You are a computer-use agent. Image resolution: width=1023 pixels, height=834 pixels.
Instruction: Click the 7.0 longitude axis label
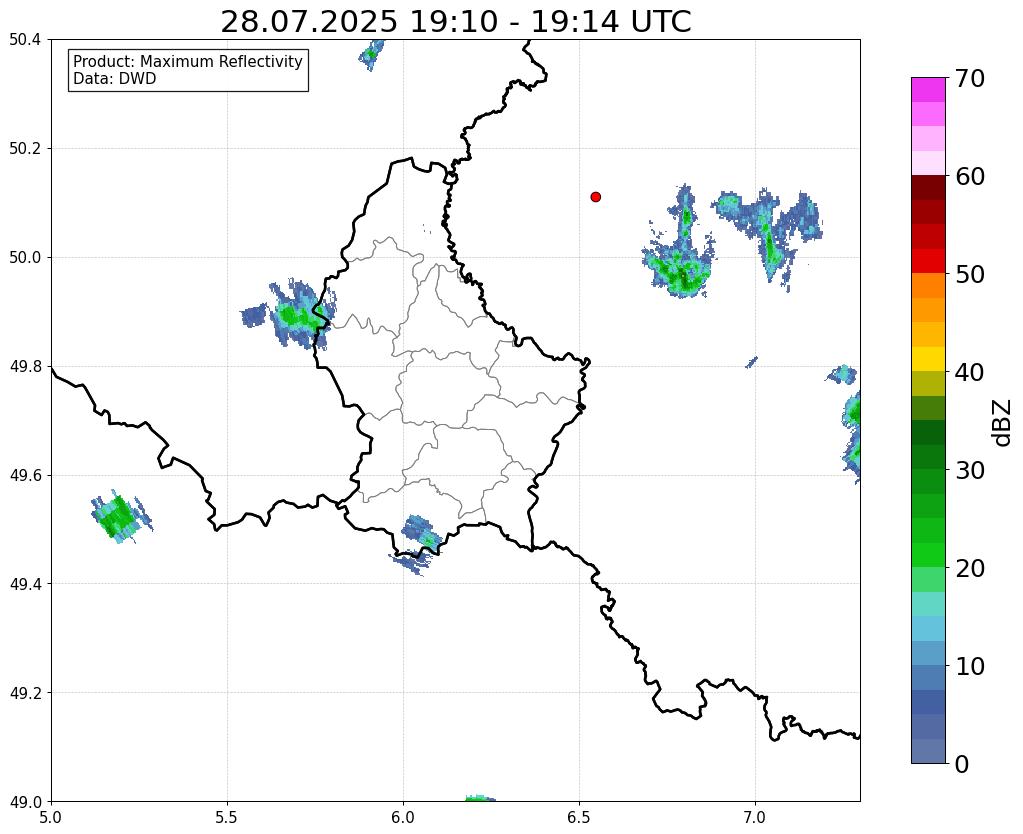tap(755, 818)
